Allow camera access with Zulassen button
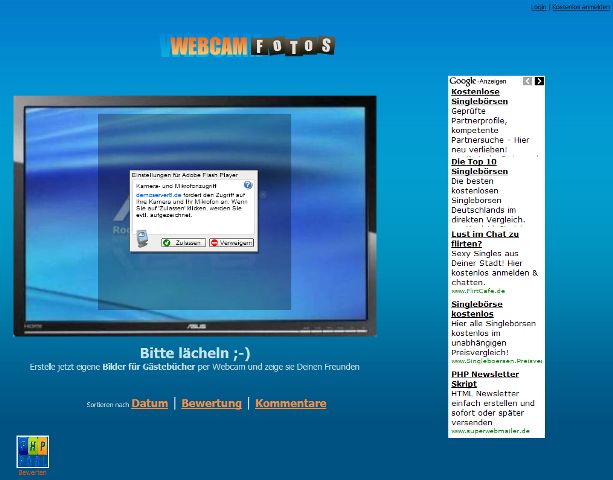The image size is (613, 480). click(182, 242)
